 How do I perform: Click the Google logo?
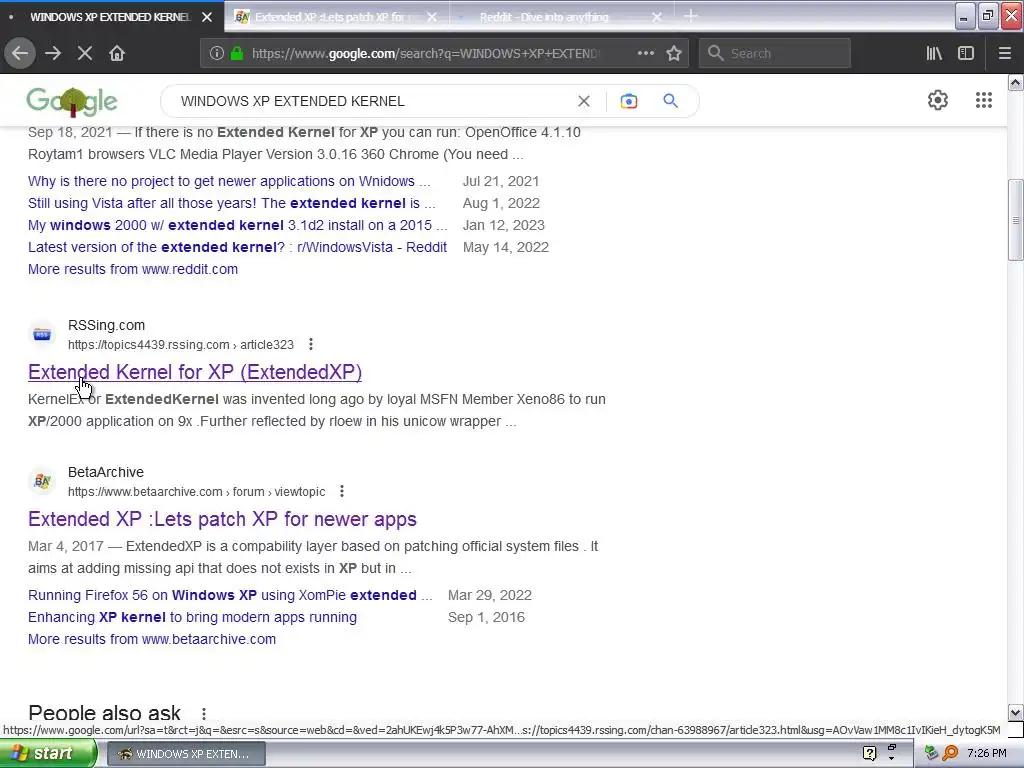coord(72,101)
